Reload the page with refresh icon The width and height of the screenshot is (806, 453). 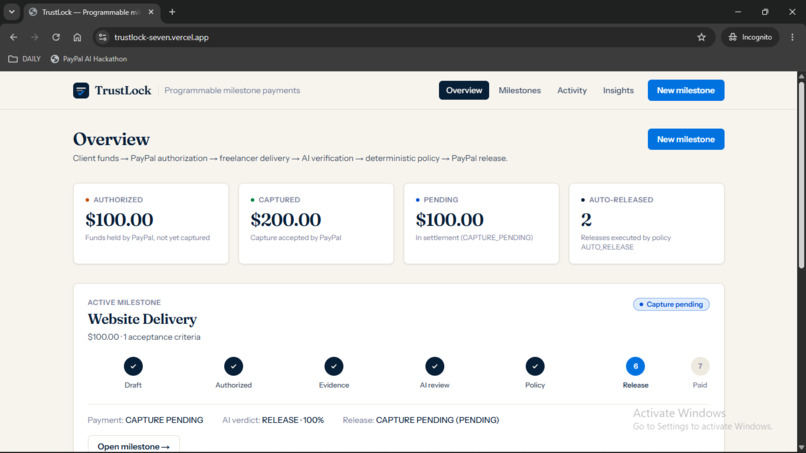pyautogui.click(x=56, y=37)
